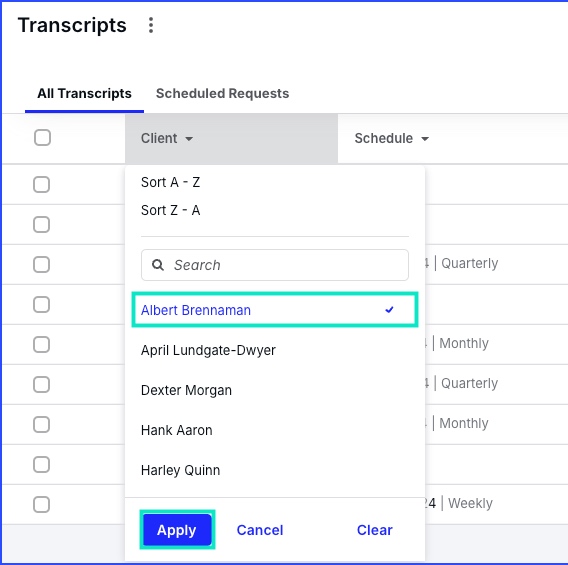Viewport: 568px width, 565px height.
Task: Click the checkmark beside Albert Brennaman
Action: click(x=389, y=310)
